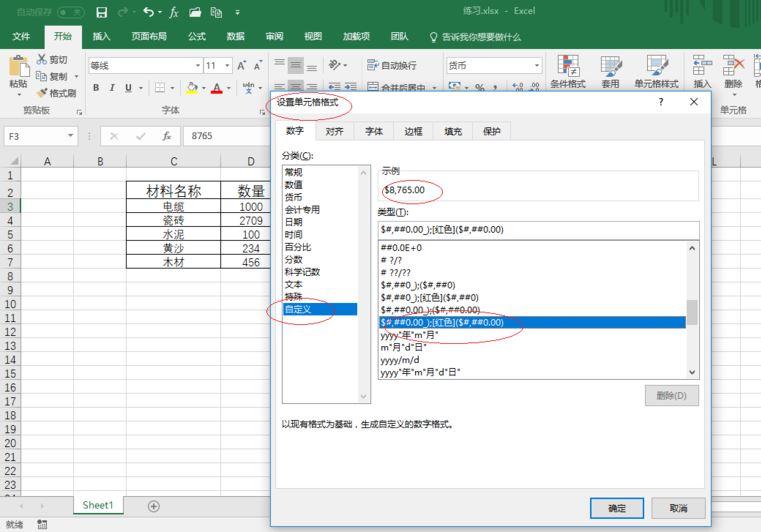The image size is (761, 532).
Task: Click the Italic I icon
Action: click(x=112, y=88)
